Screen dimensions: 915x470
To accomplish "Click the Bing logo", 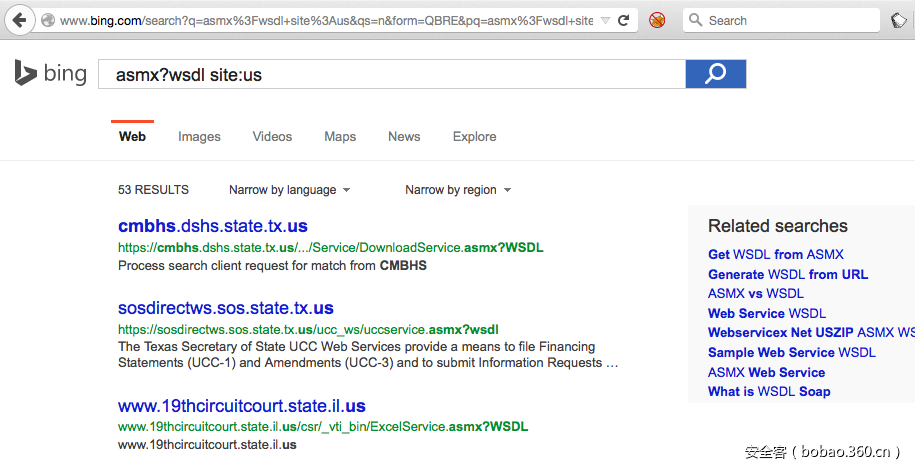I will (51, 74).
